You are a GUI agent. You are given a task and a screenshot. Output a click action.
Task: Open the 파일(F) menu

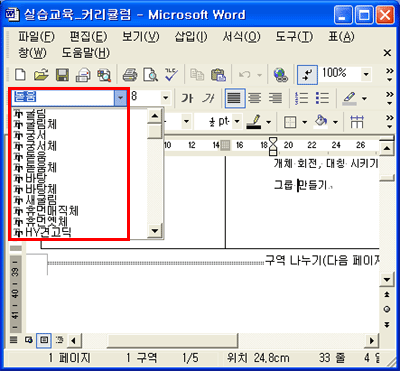point(37,37)
